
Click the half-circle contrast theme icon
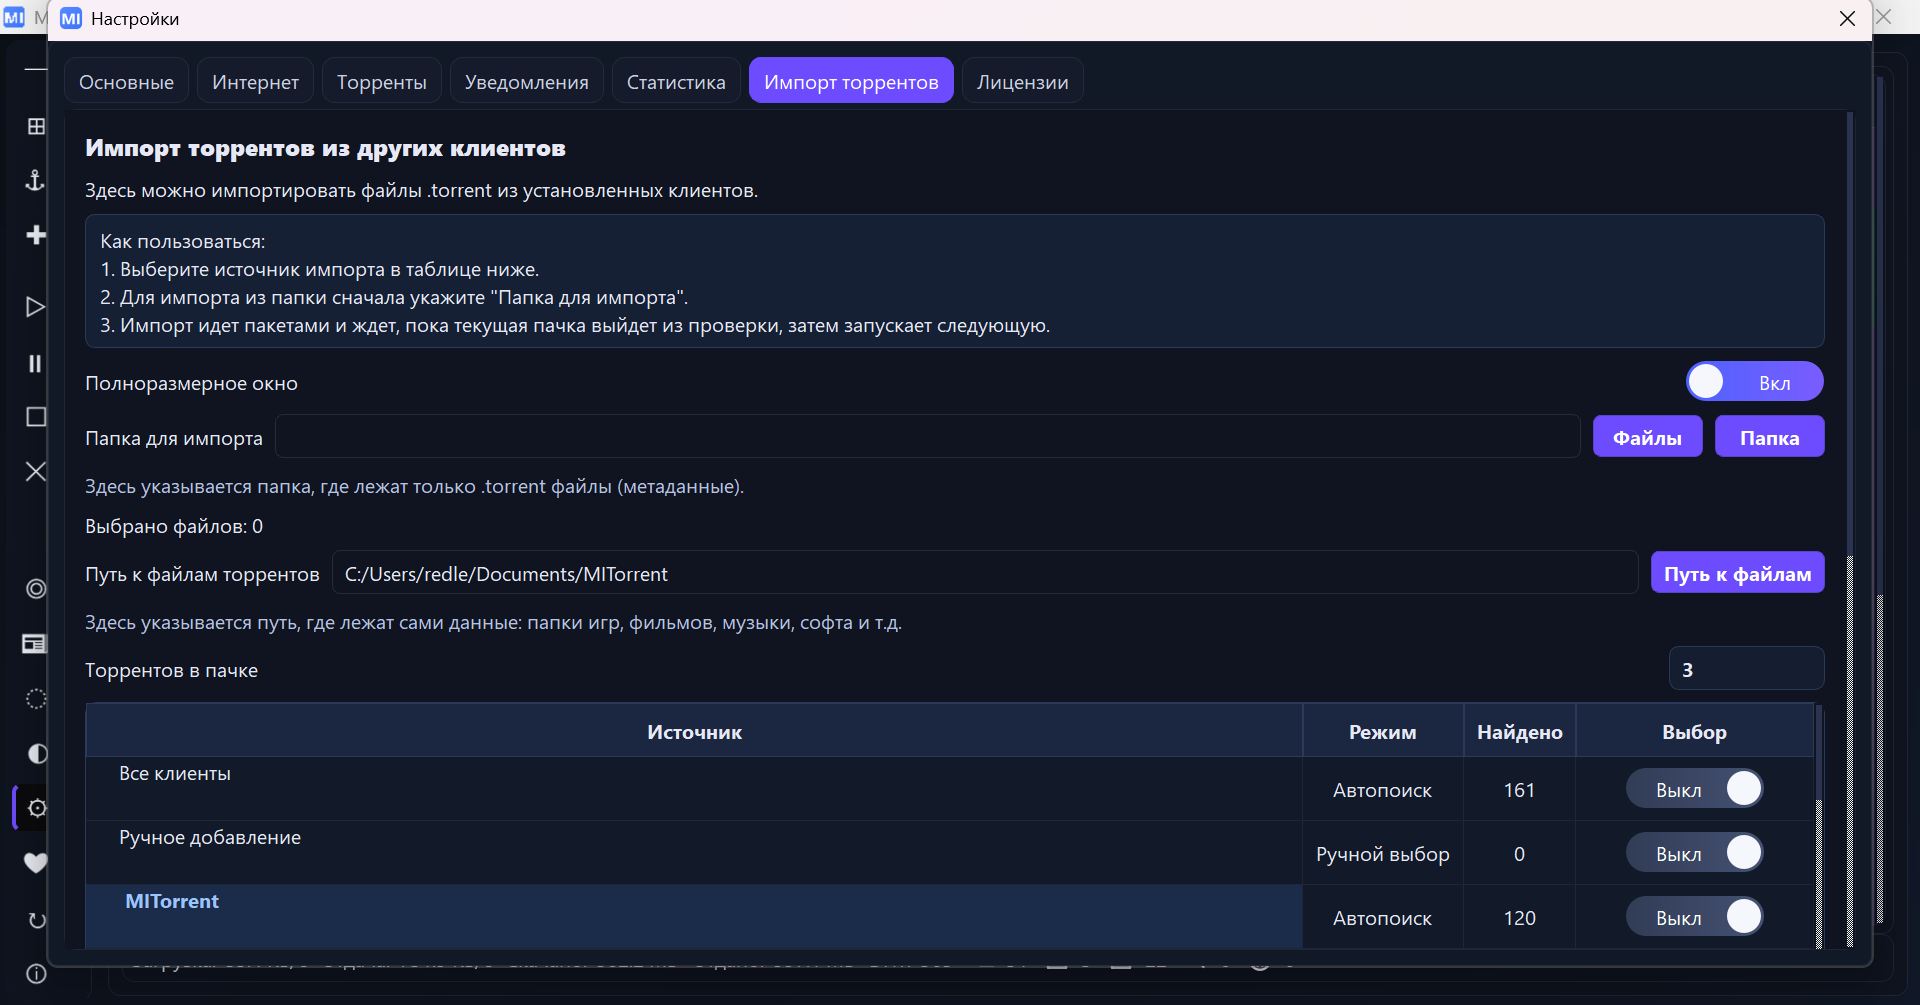37,753
